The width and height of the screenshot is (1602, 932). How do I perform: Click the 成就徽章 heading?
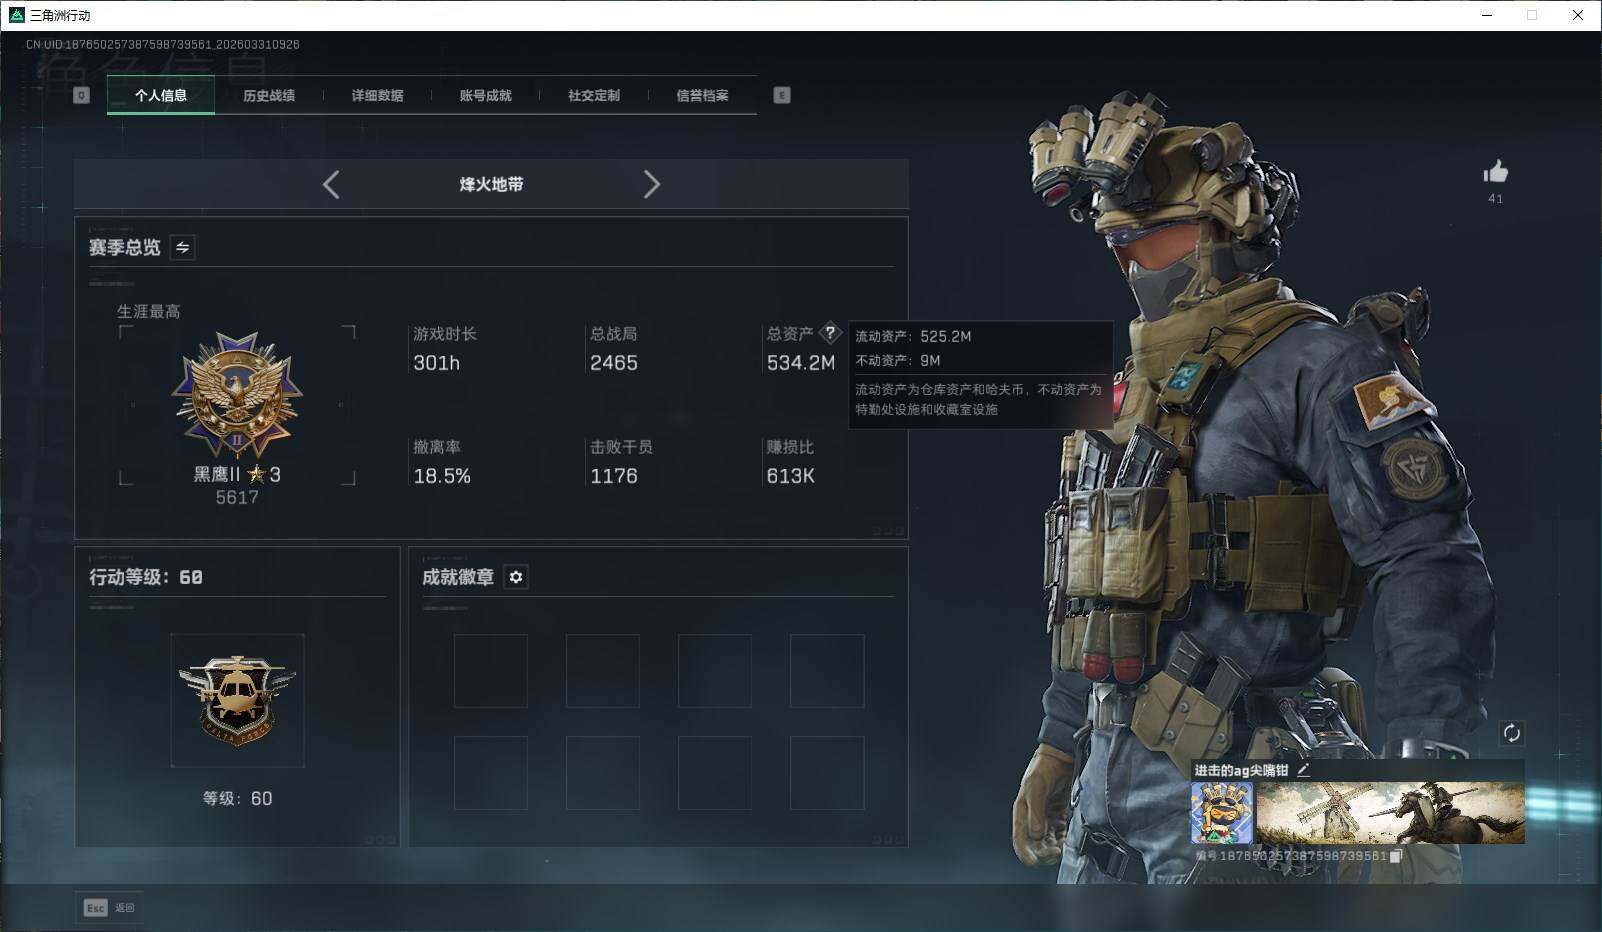(458, 577)
